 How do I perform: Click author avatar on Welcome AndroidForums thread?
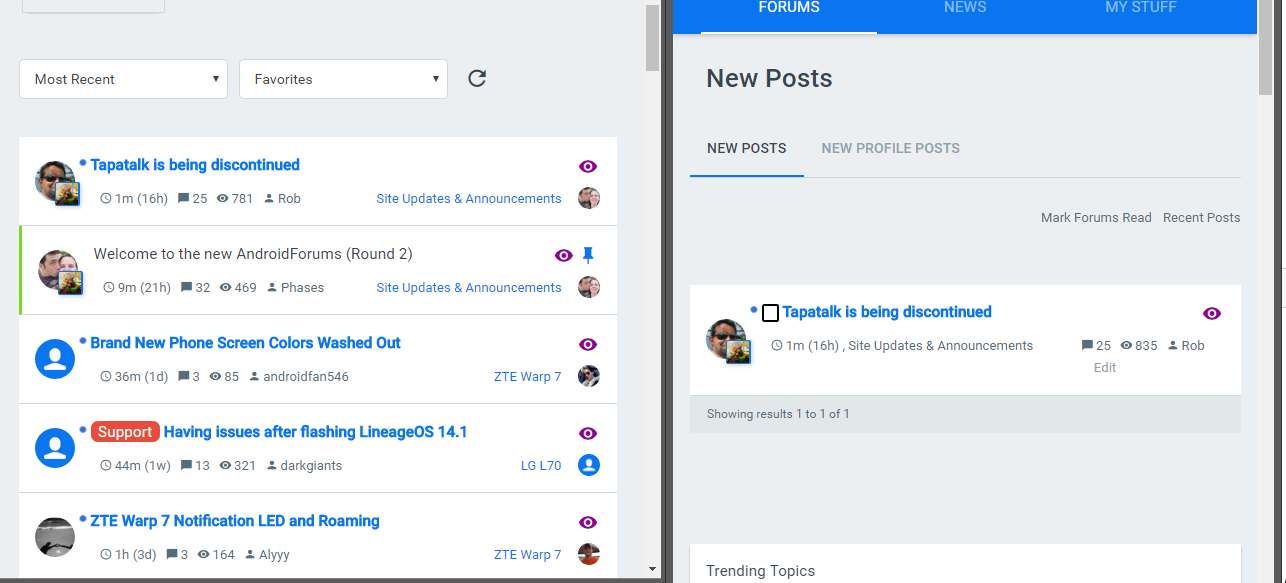coord(58,270)
